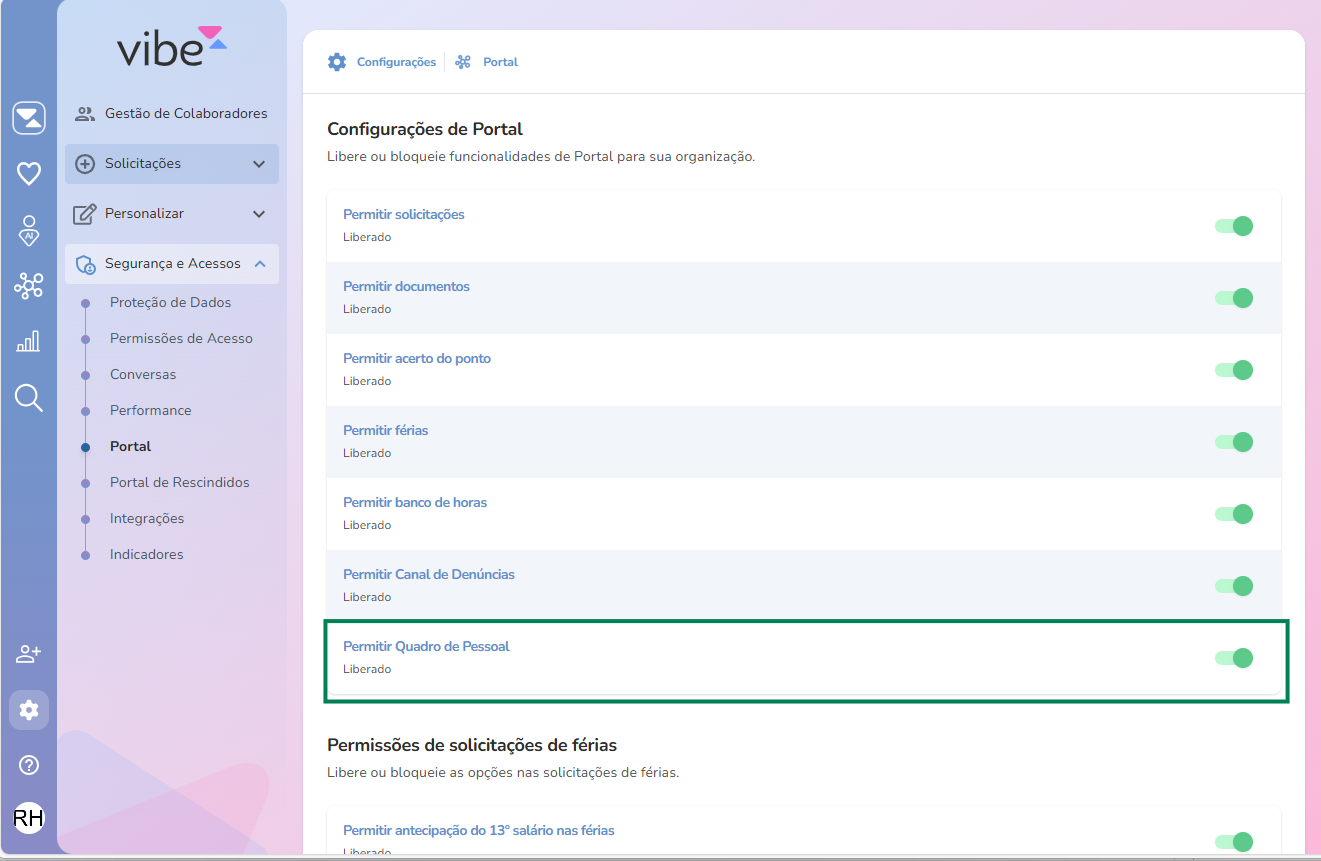Open the settings gear in left rail
This screenshot has width=1321, height=861.
(29, 710)
